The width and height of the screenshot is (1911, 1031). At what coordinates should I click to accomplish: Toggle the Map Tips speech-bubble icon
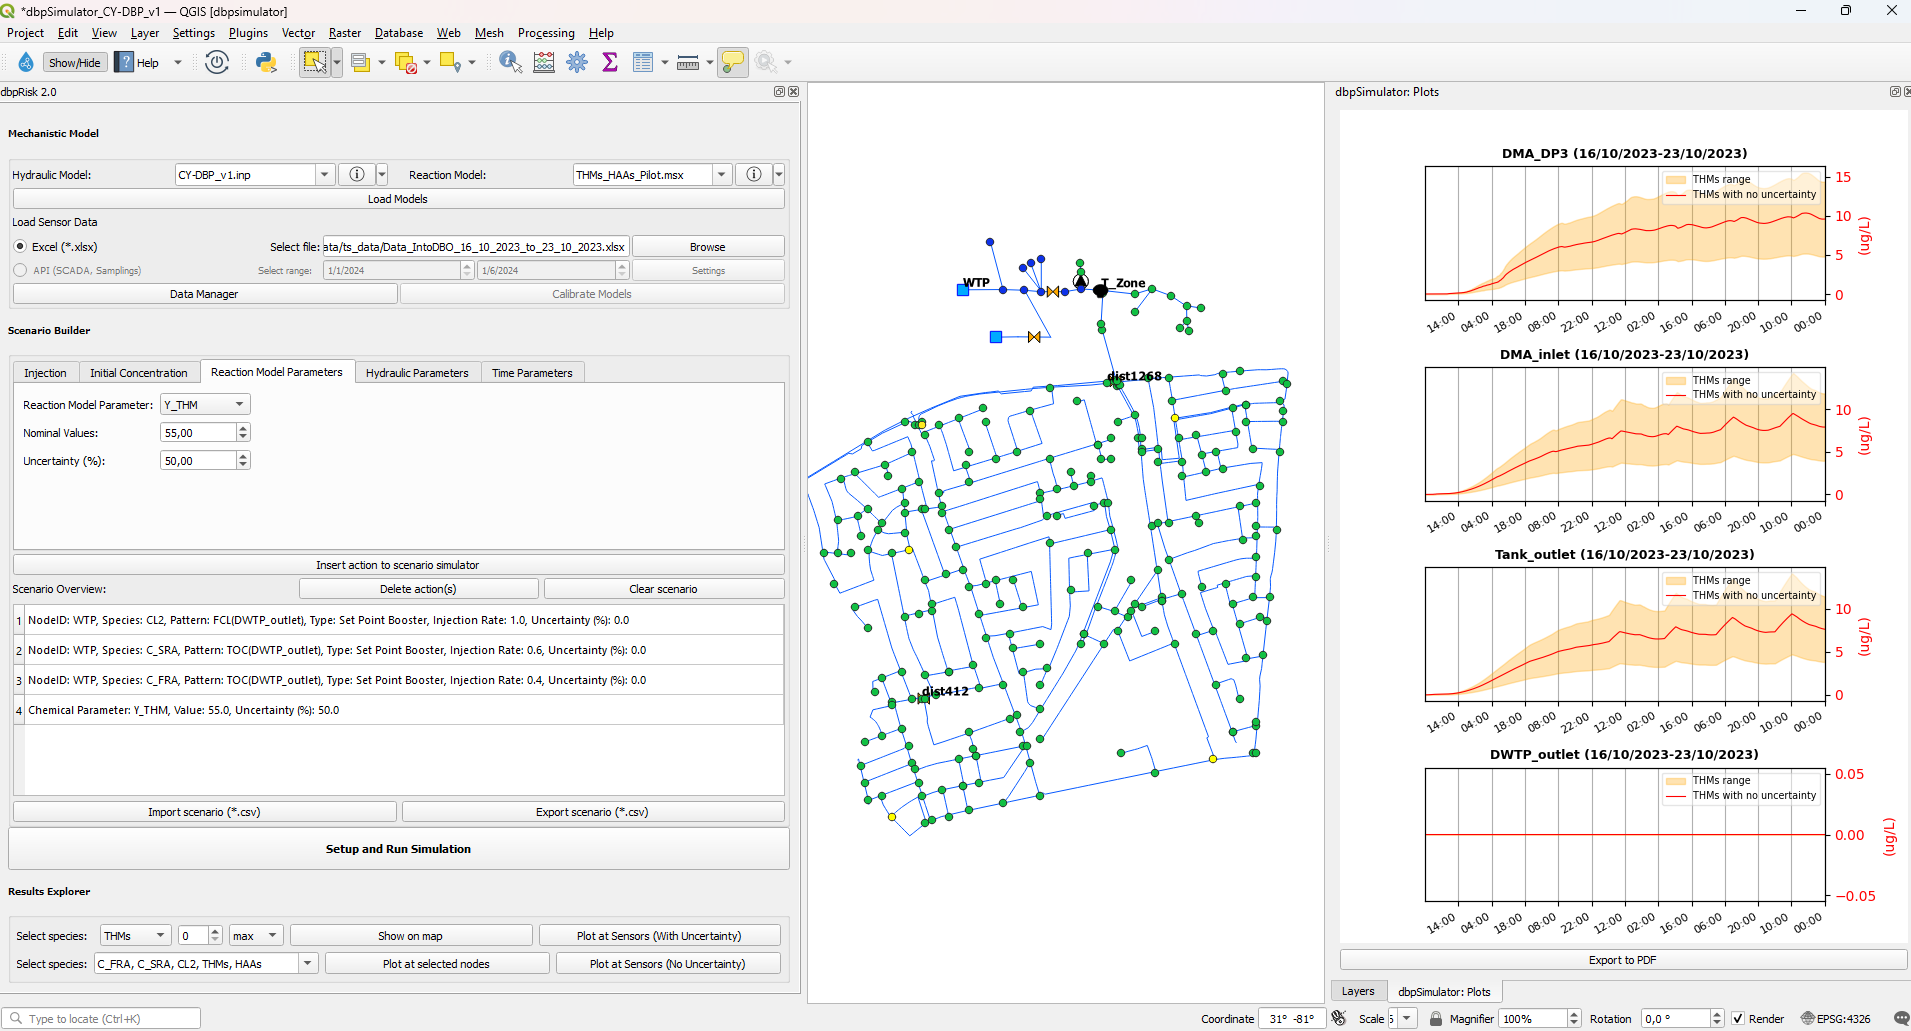(732, 62)
